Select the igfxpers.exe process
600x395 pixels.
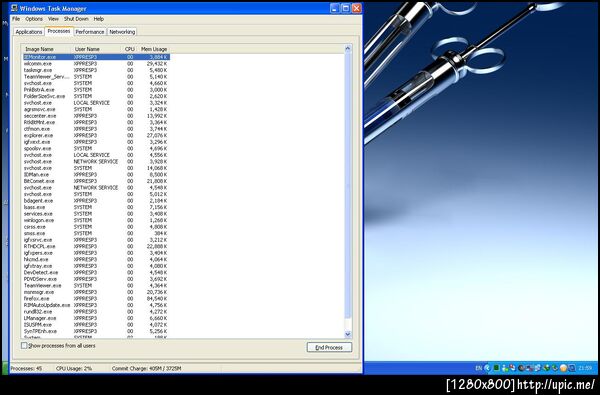click(x=96, y=253)
